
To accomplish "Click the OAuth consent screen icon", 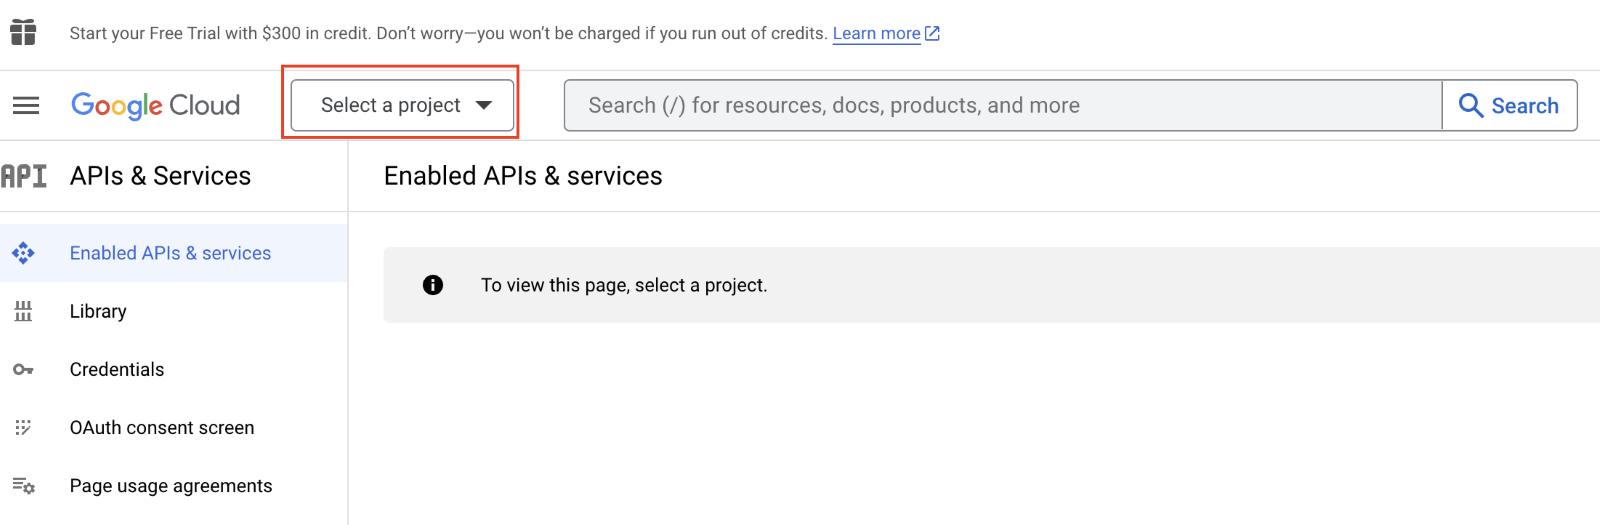I will point(23,428).
